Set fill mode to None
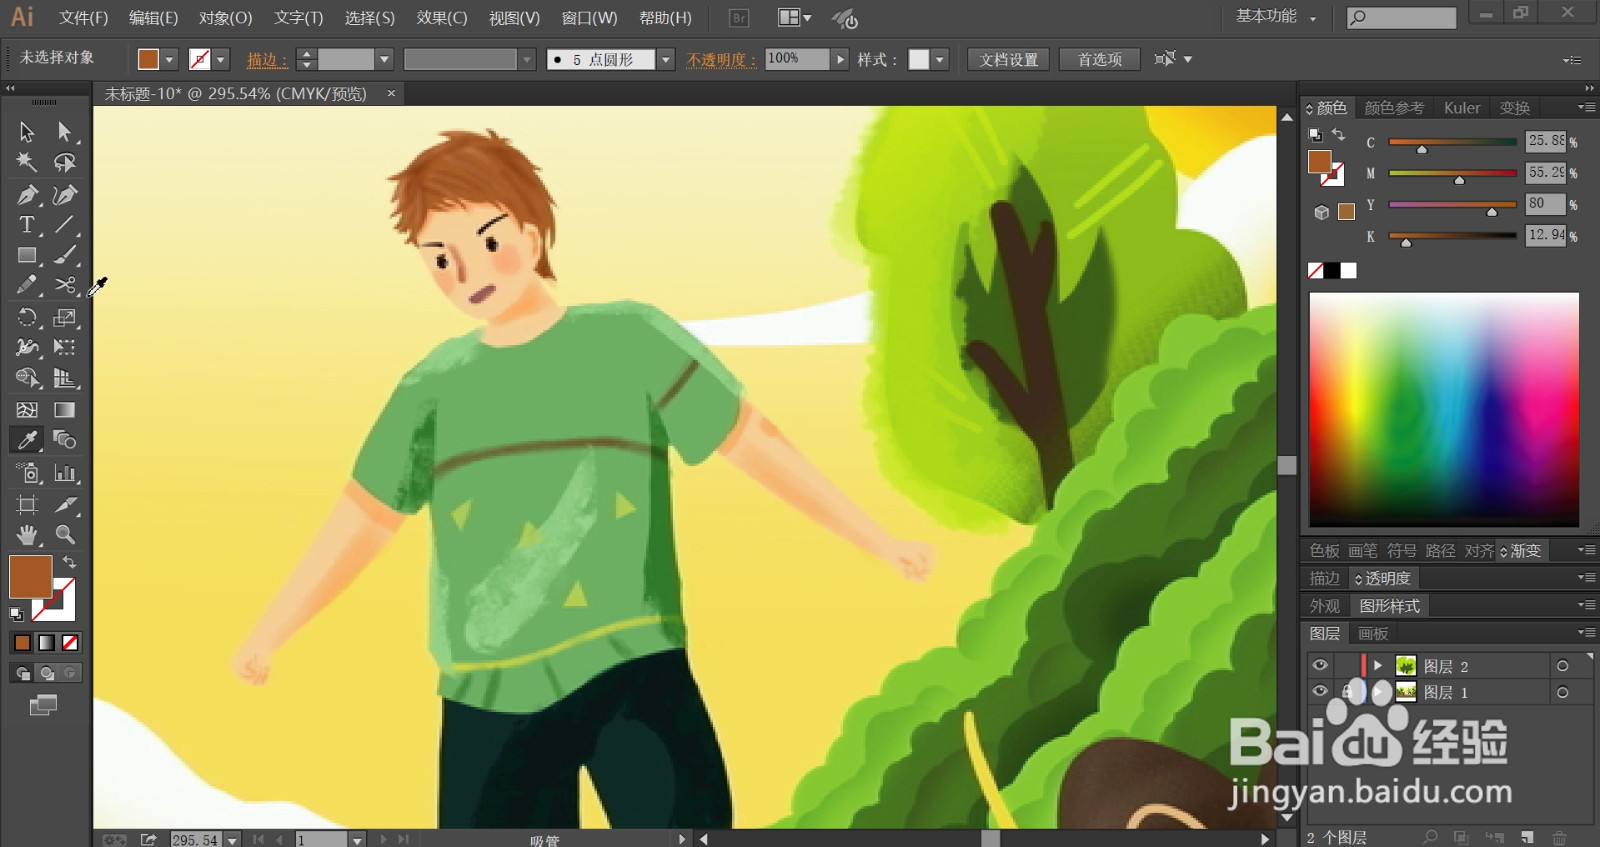 coord(70,643)
